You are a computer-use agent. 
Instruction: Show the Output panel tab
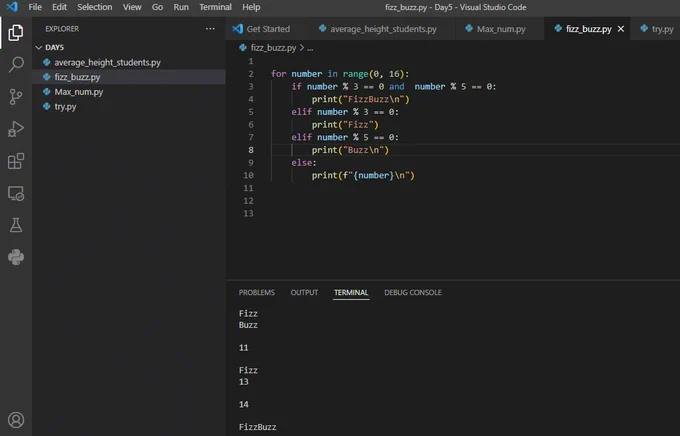(x=304, y=292)
